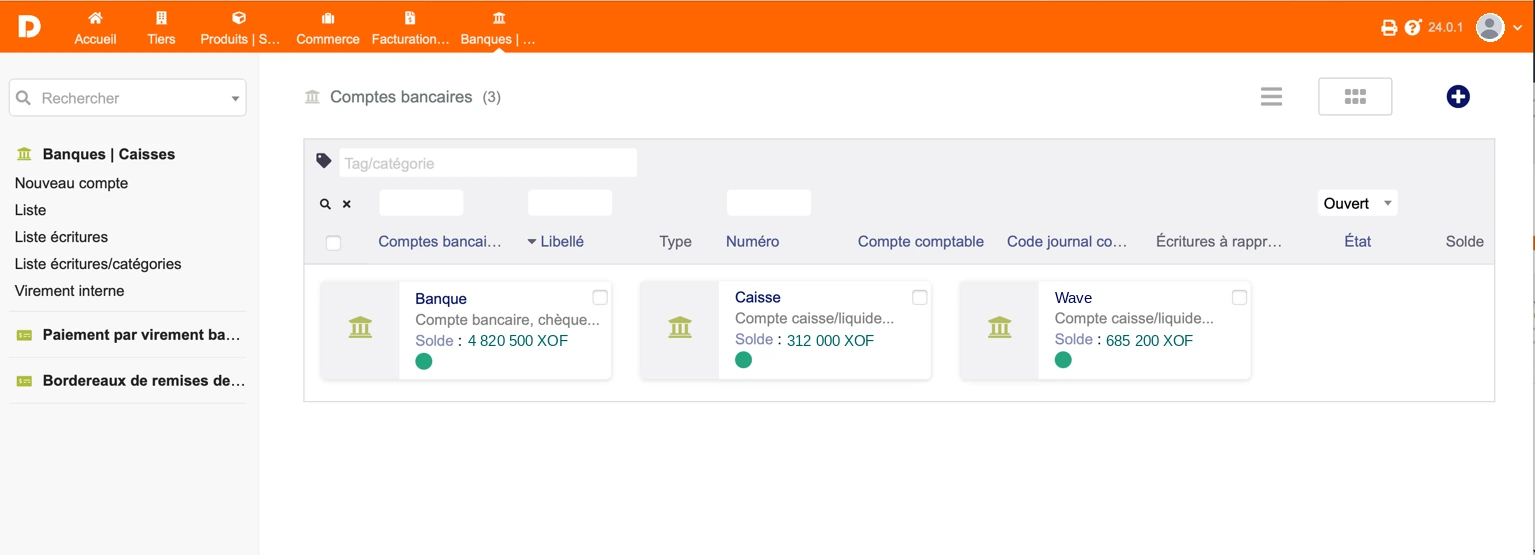Click the Wave card bank icon
Viewport: 1535px width, 555px height.
(999, 327)
